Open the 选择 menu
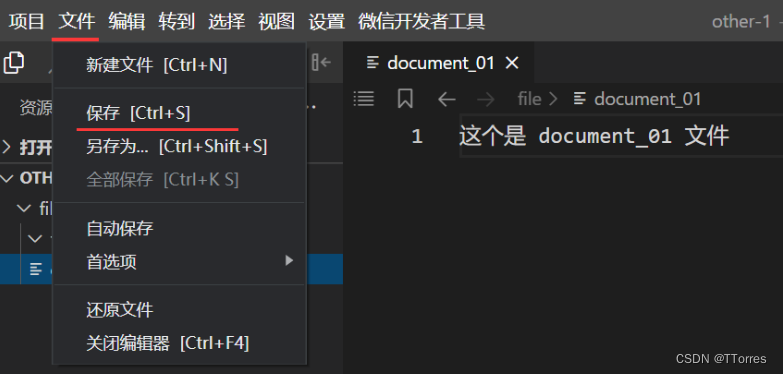 227,21
